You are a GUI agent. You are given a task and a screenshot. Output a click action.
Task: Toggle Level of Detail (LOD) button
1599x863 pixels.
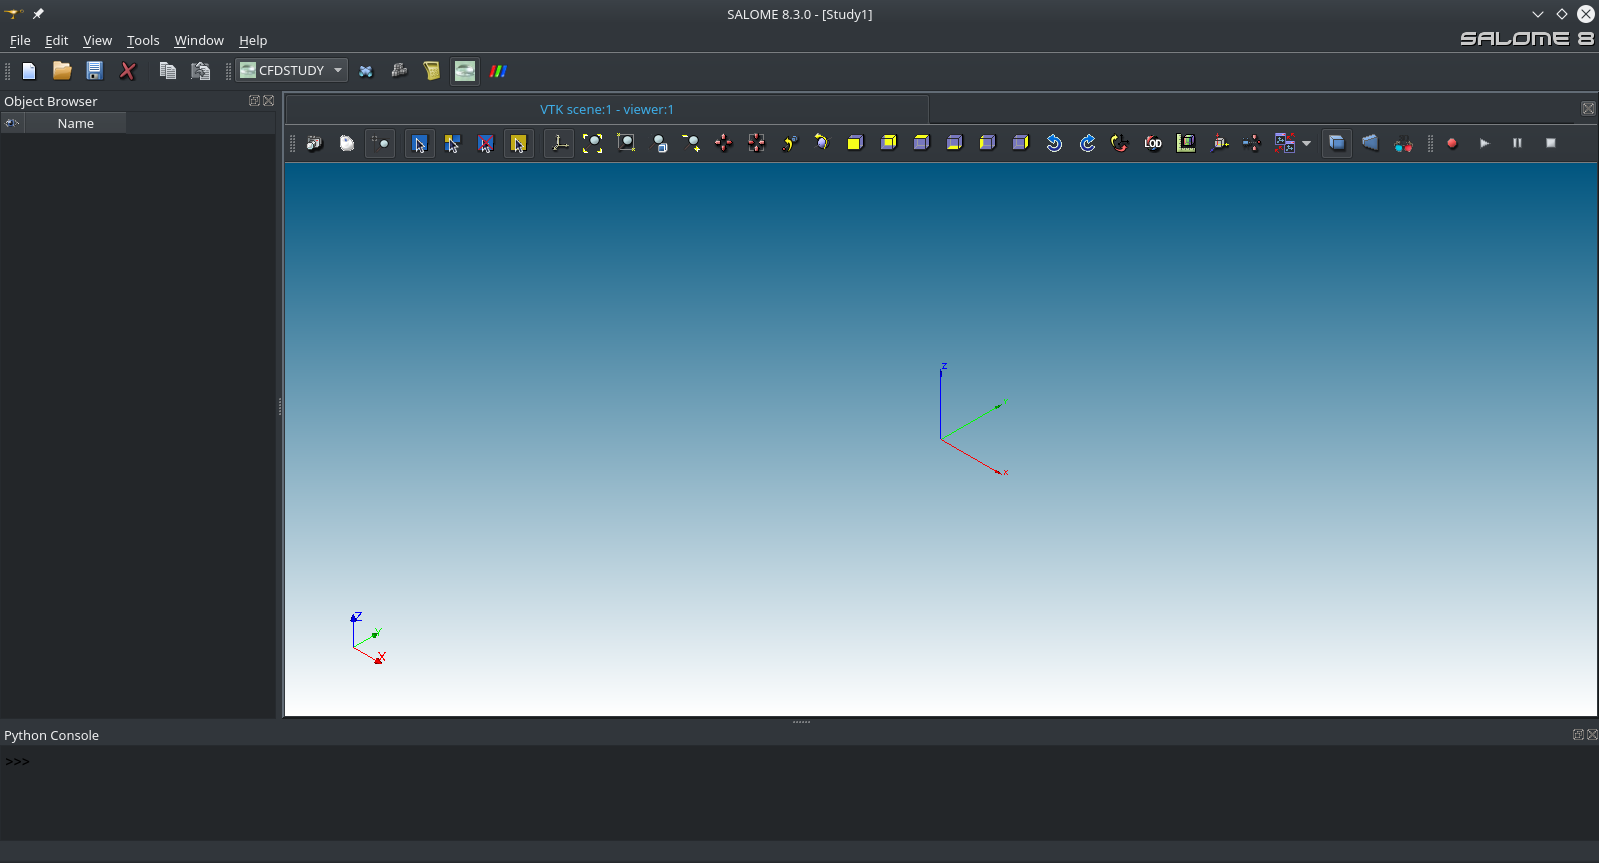tap(1153, 143)
